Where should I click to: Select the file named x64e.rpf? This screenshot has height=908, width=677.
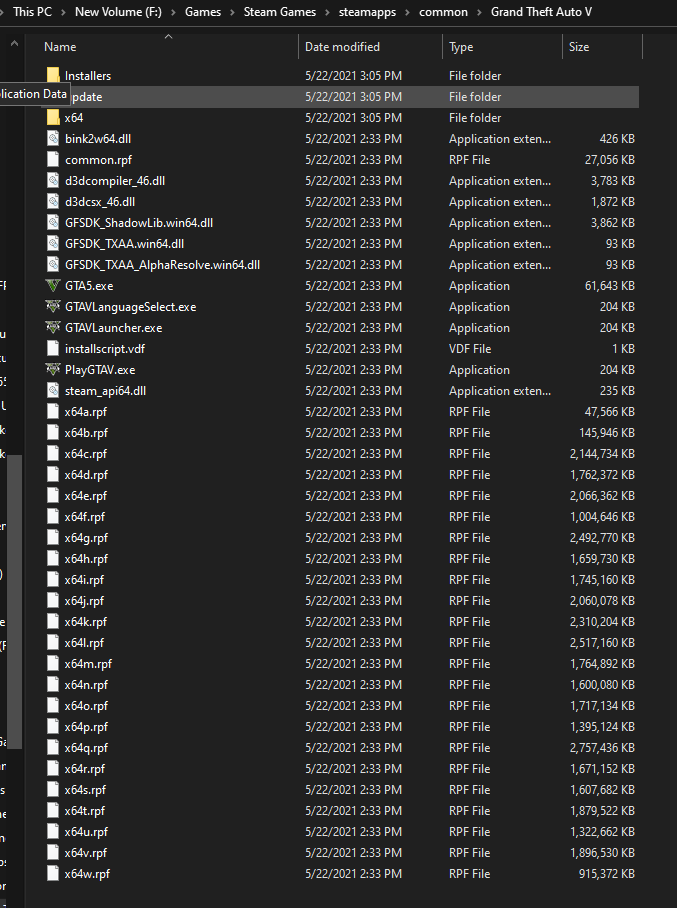click(x=86, y=496)
